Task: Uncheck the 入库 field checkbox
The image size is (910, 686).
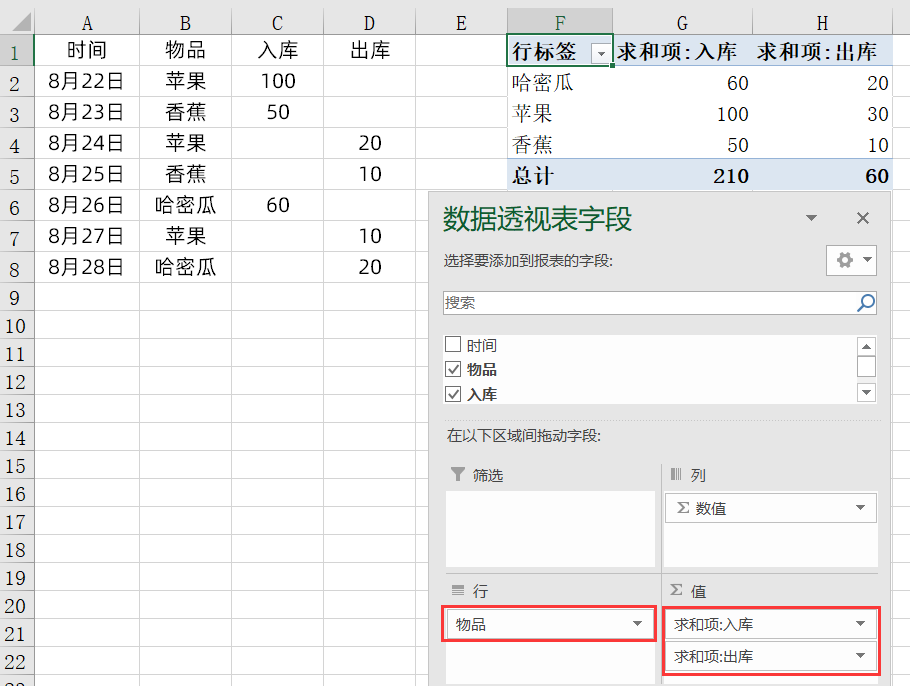Action: (454, 393)
